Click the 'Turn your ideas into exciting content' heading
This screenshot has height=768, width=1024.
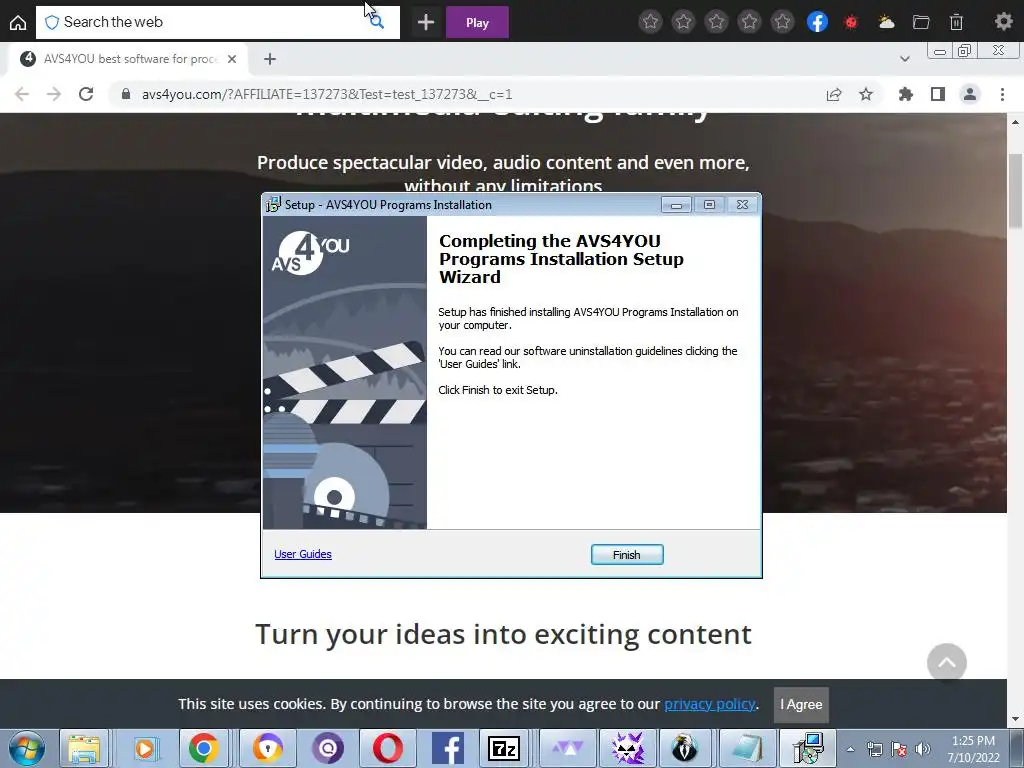pyautogui.click(x=504, y=633)
